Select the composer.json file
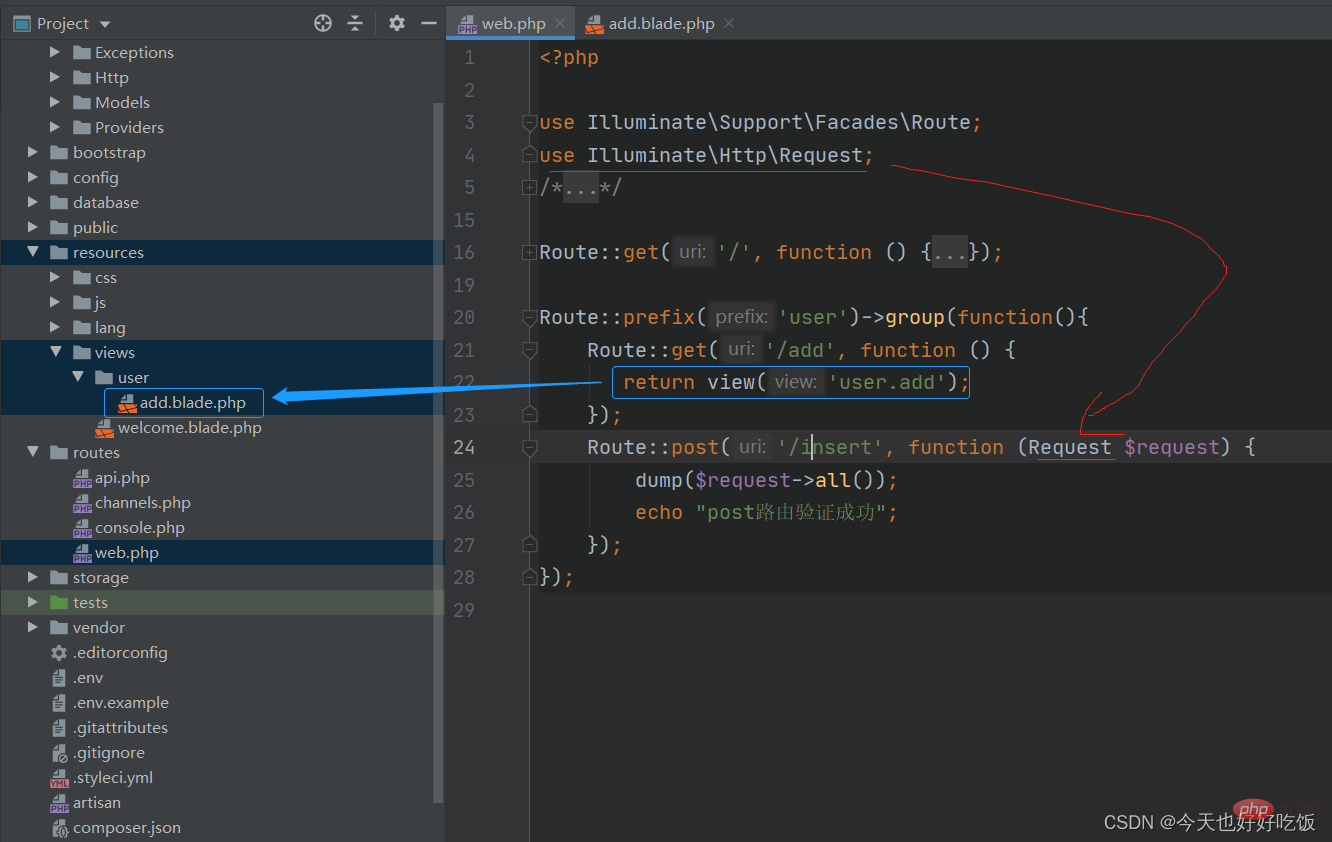Image resolution: width=1332 pixels, height=842 pixels. 126,827
